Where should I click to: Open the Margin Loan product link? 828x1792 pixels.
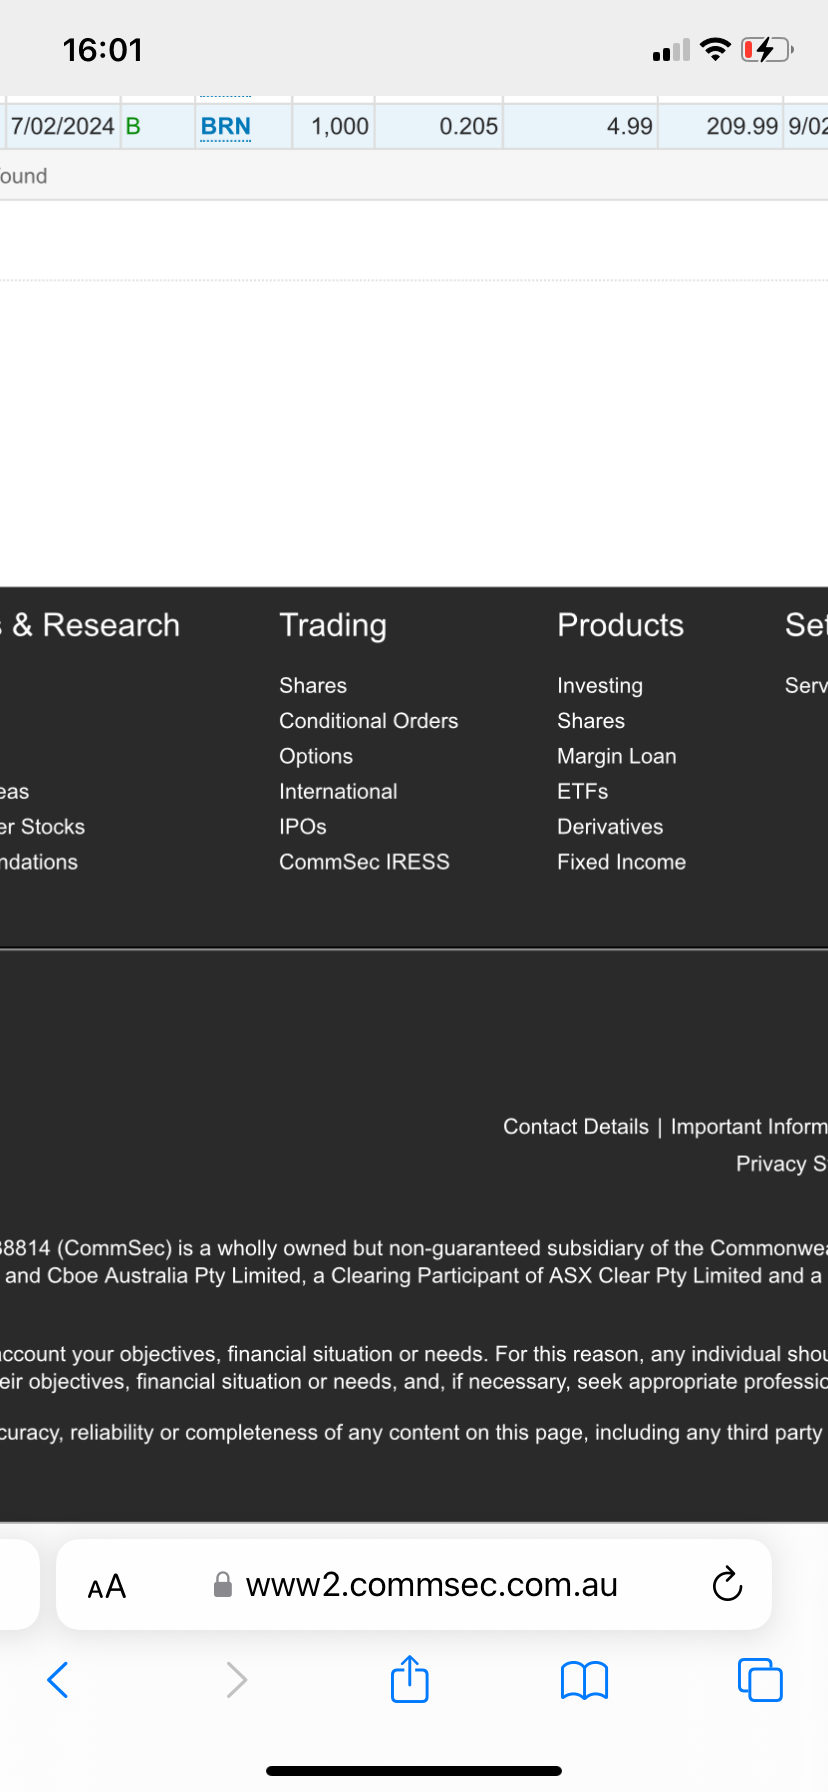(x=617, y=756)
